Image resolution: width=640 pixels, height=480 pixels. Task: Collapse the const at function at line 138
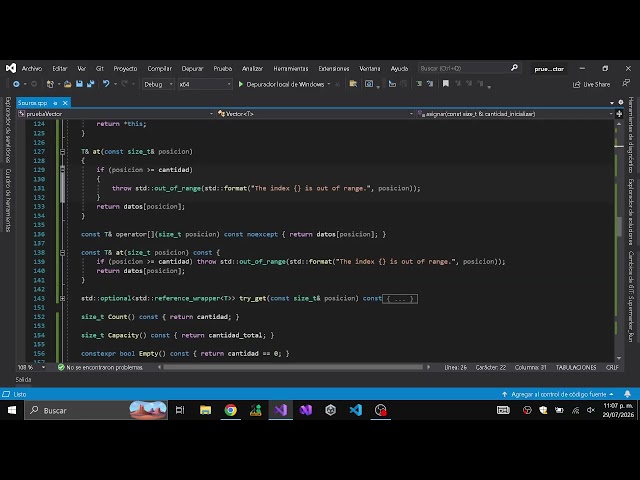62,253
